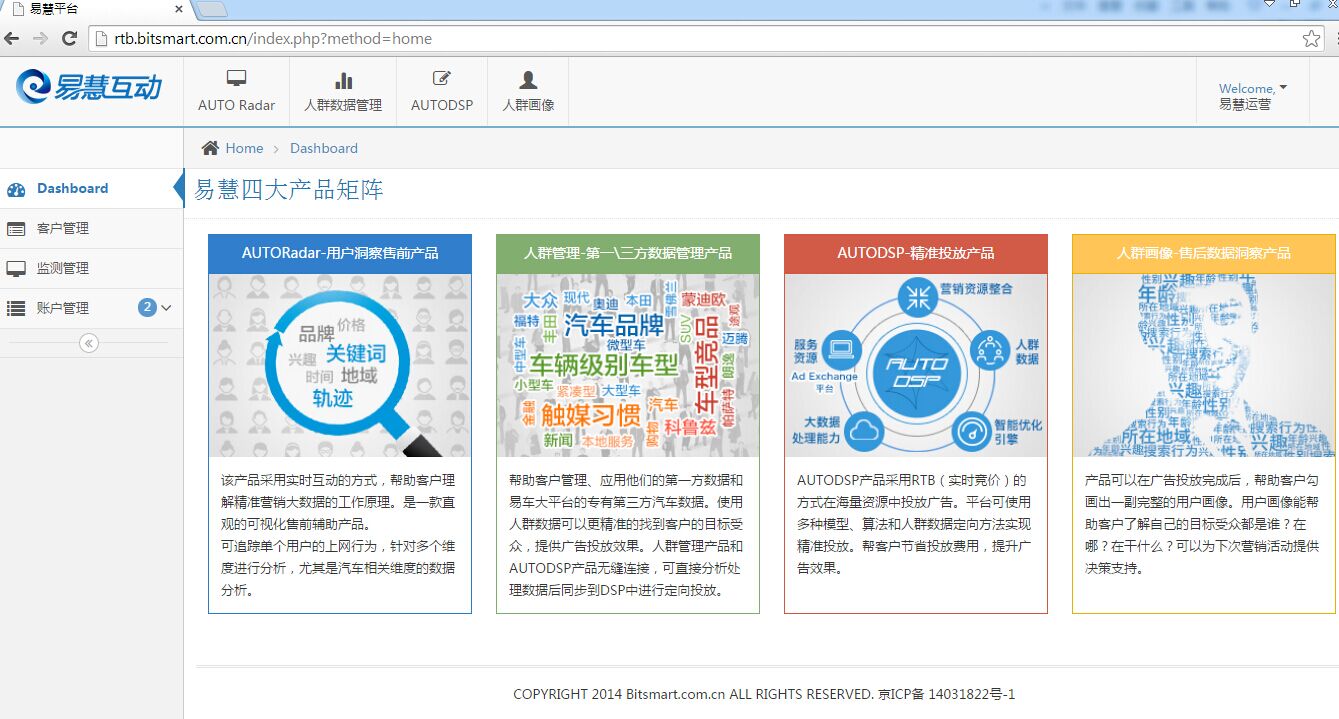Click the 账户管理 list icon
1339x719 pixels.
(15, 309)
